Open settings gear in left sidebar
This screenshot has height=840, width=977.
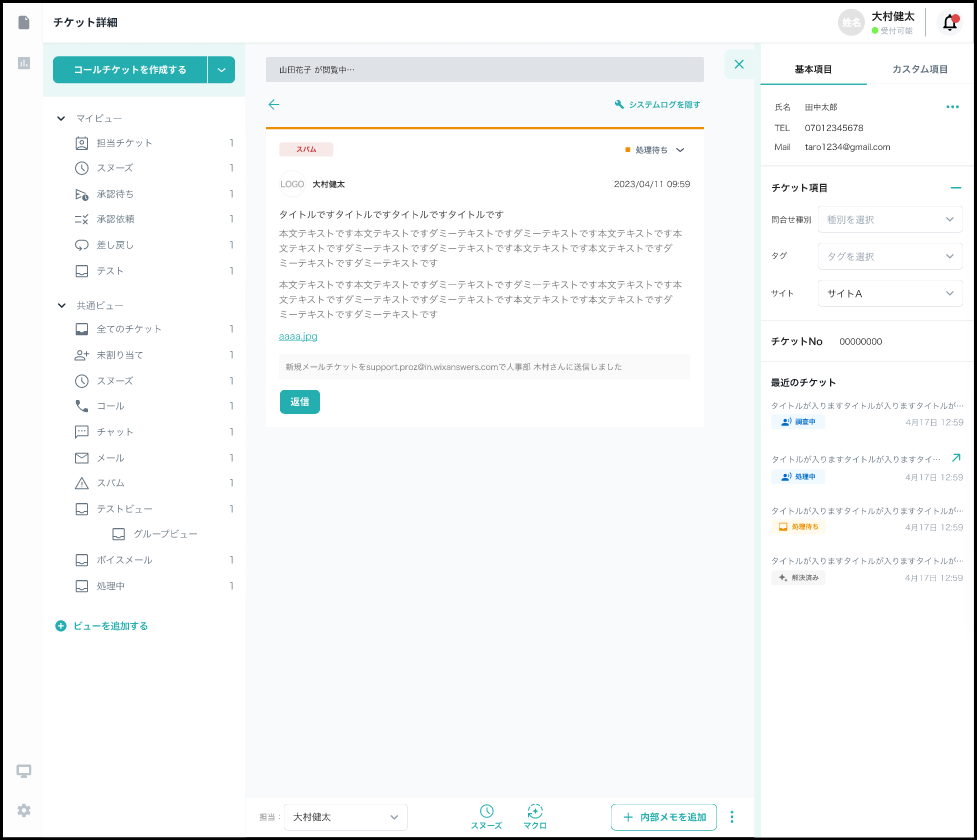(24, 810)
